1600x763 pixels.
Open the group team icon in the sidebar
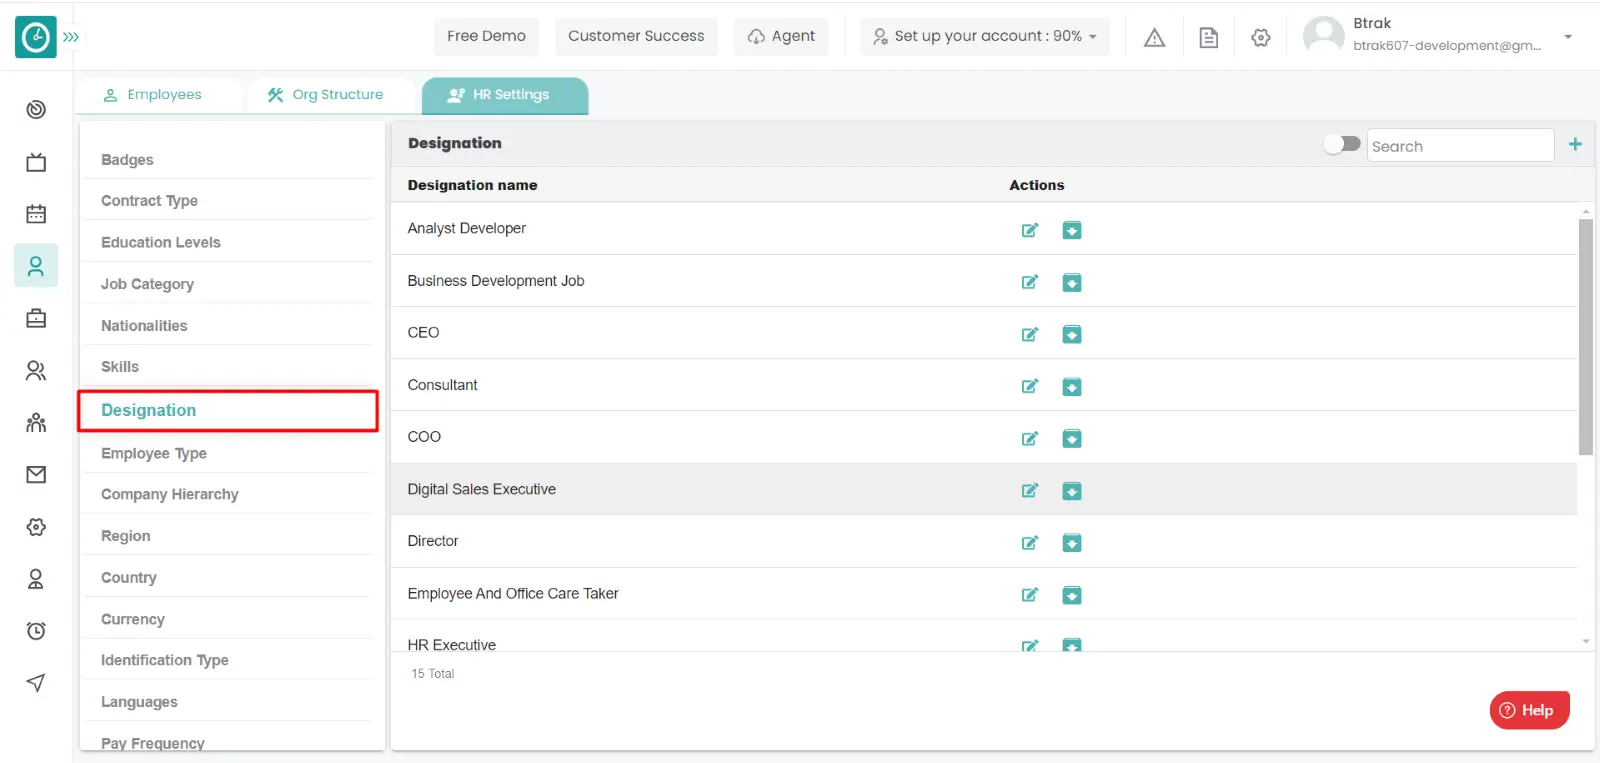click(x=36, y=423)
